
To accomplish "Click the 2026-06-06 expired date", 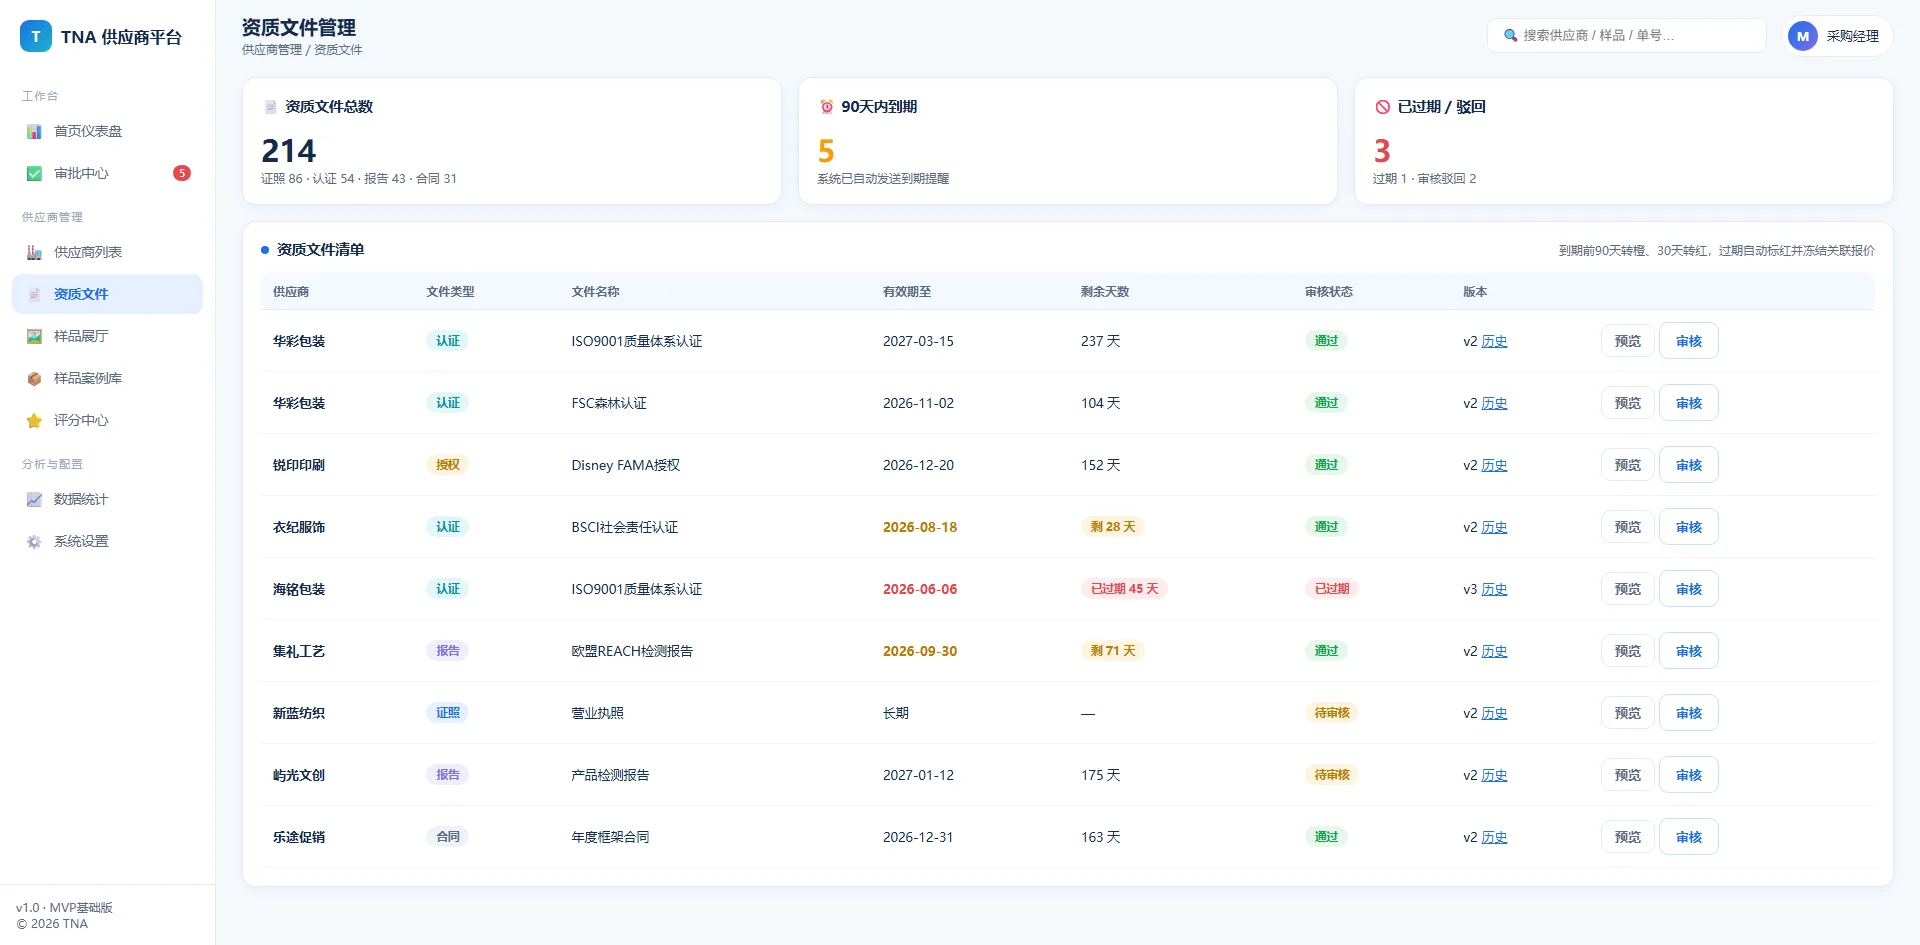I will (920, 589).
